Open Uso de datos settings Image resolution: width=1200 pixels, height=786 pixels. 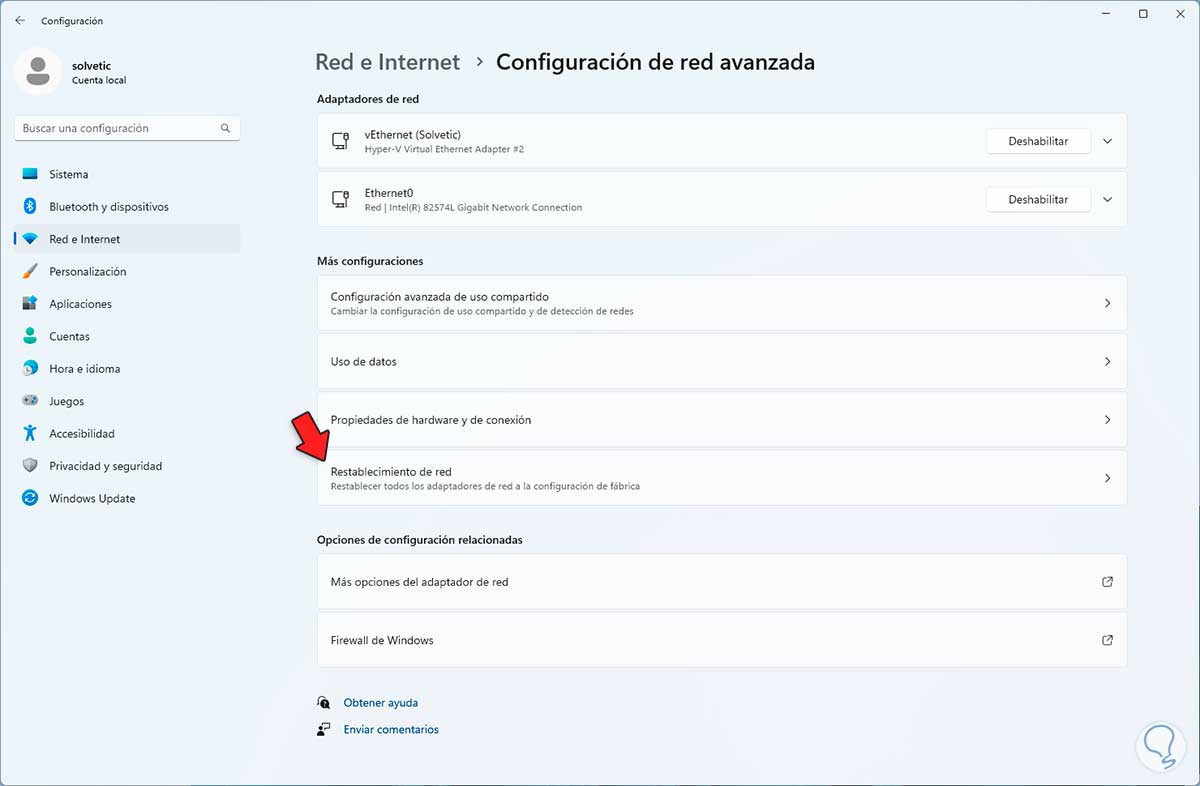[720, 361]
